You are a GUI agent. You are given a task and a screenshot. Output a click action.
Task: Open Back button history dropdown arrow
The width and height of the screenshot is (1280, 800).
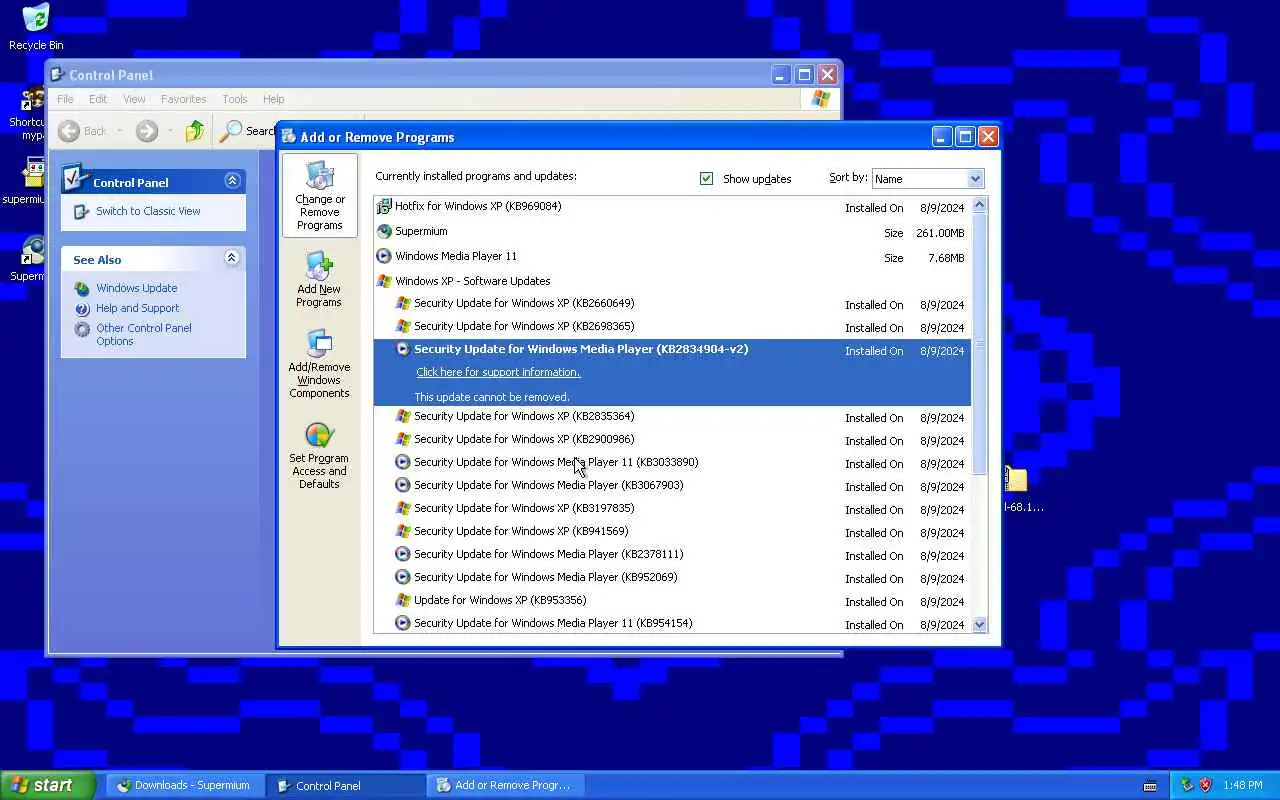coord(119,131)
